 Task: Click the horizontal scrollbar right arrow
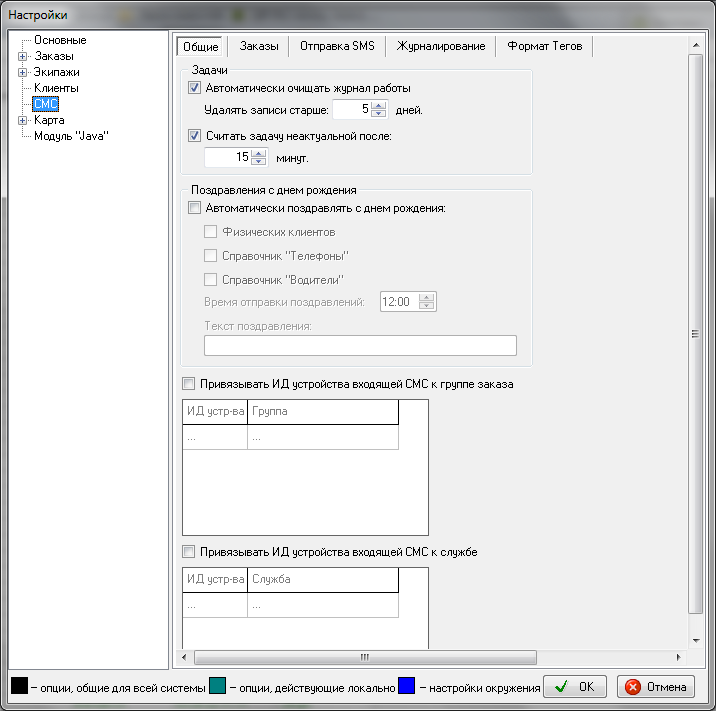pos(679,657)
